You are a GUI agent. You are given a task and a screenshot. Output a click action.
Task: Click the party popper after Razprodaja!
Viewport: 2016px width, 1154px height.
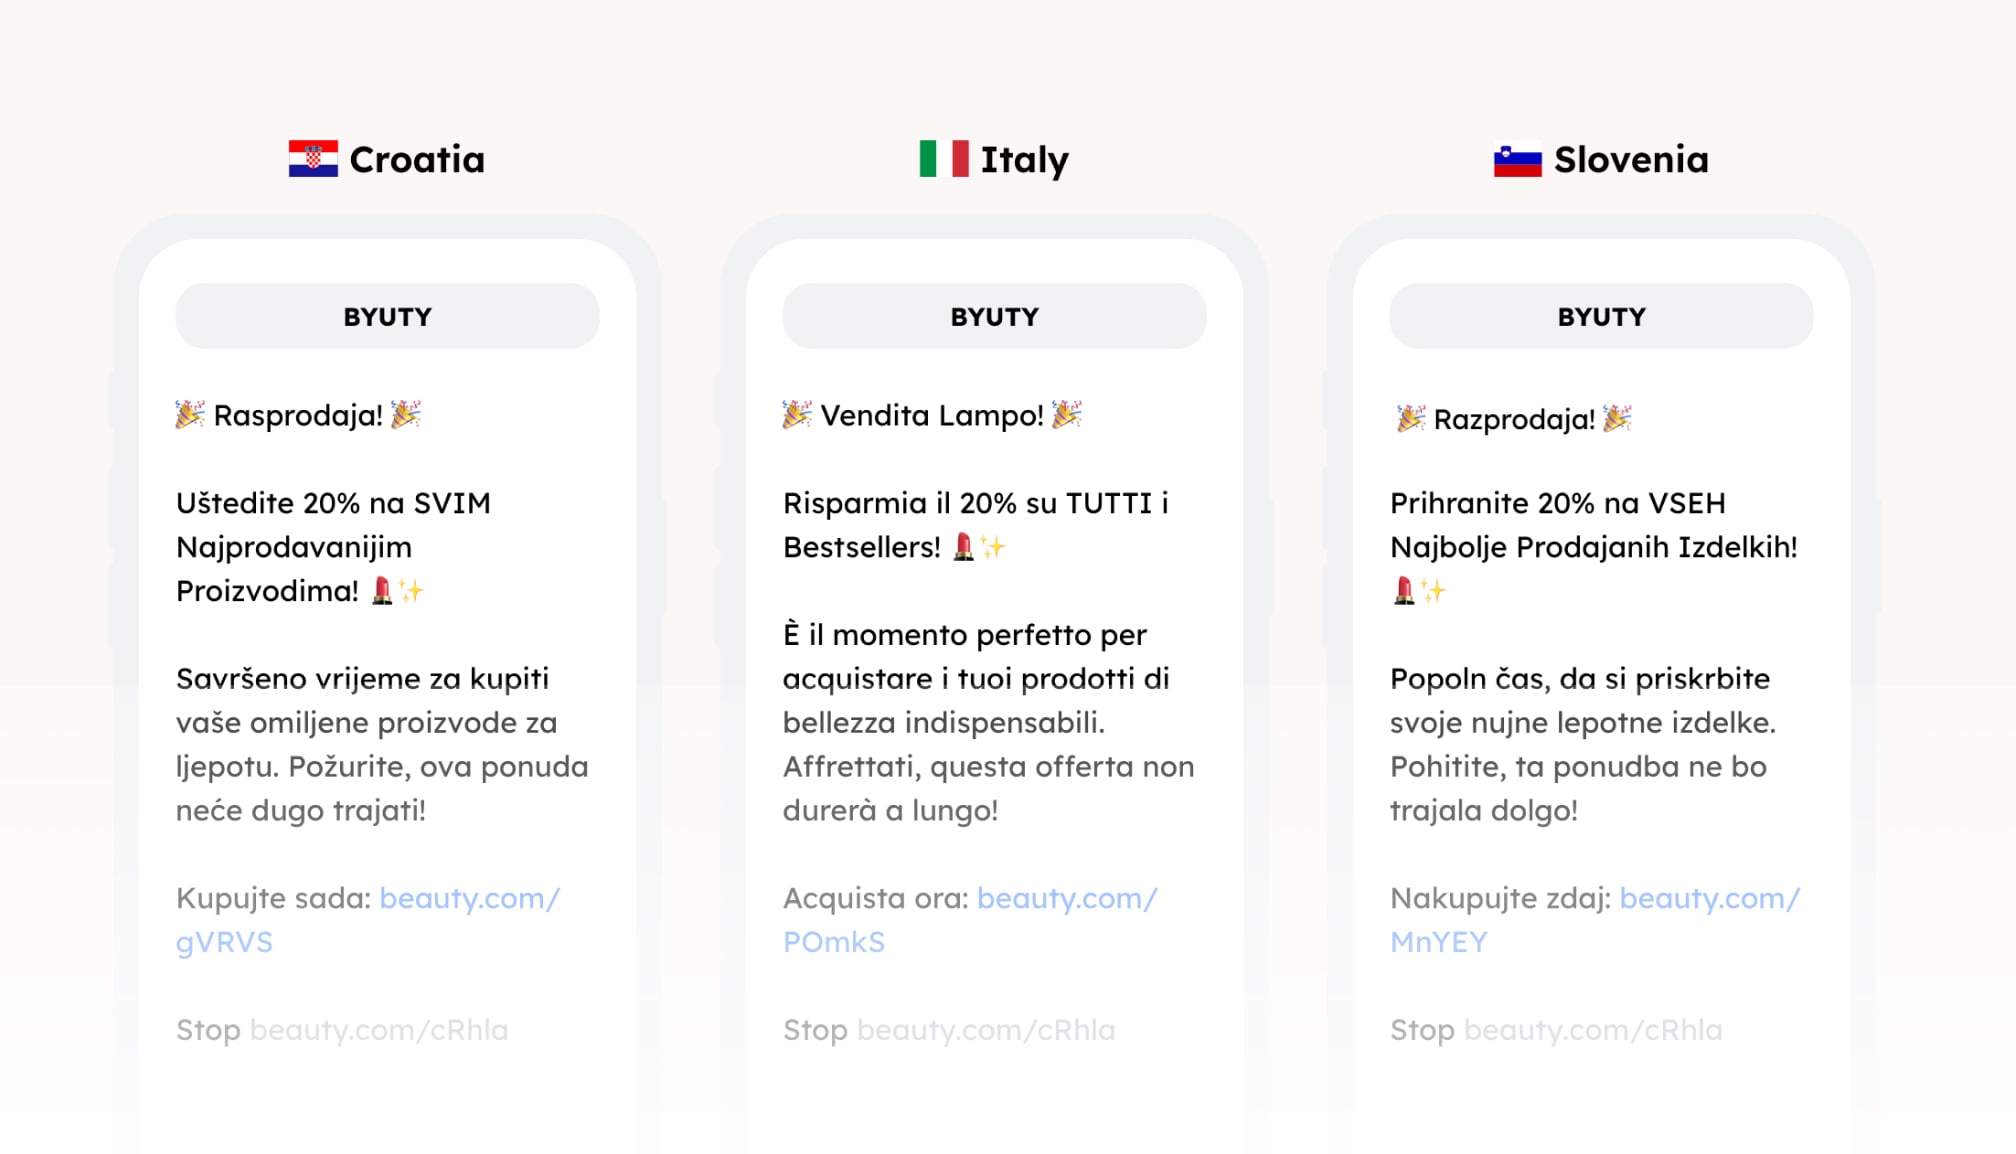coord(1617,418)
